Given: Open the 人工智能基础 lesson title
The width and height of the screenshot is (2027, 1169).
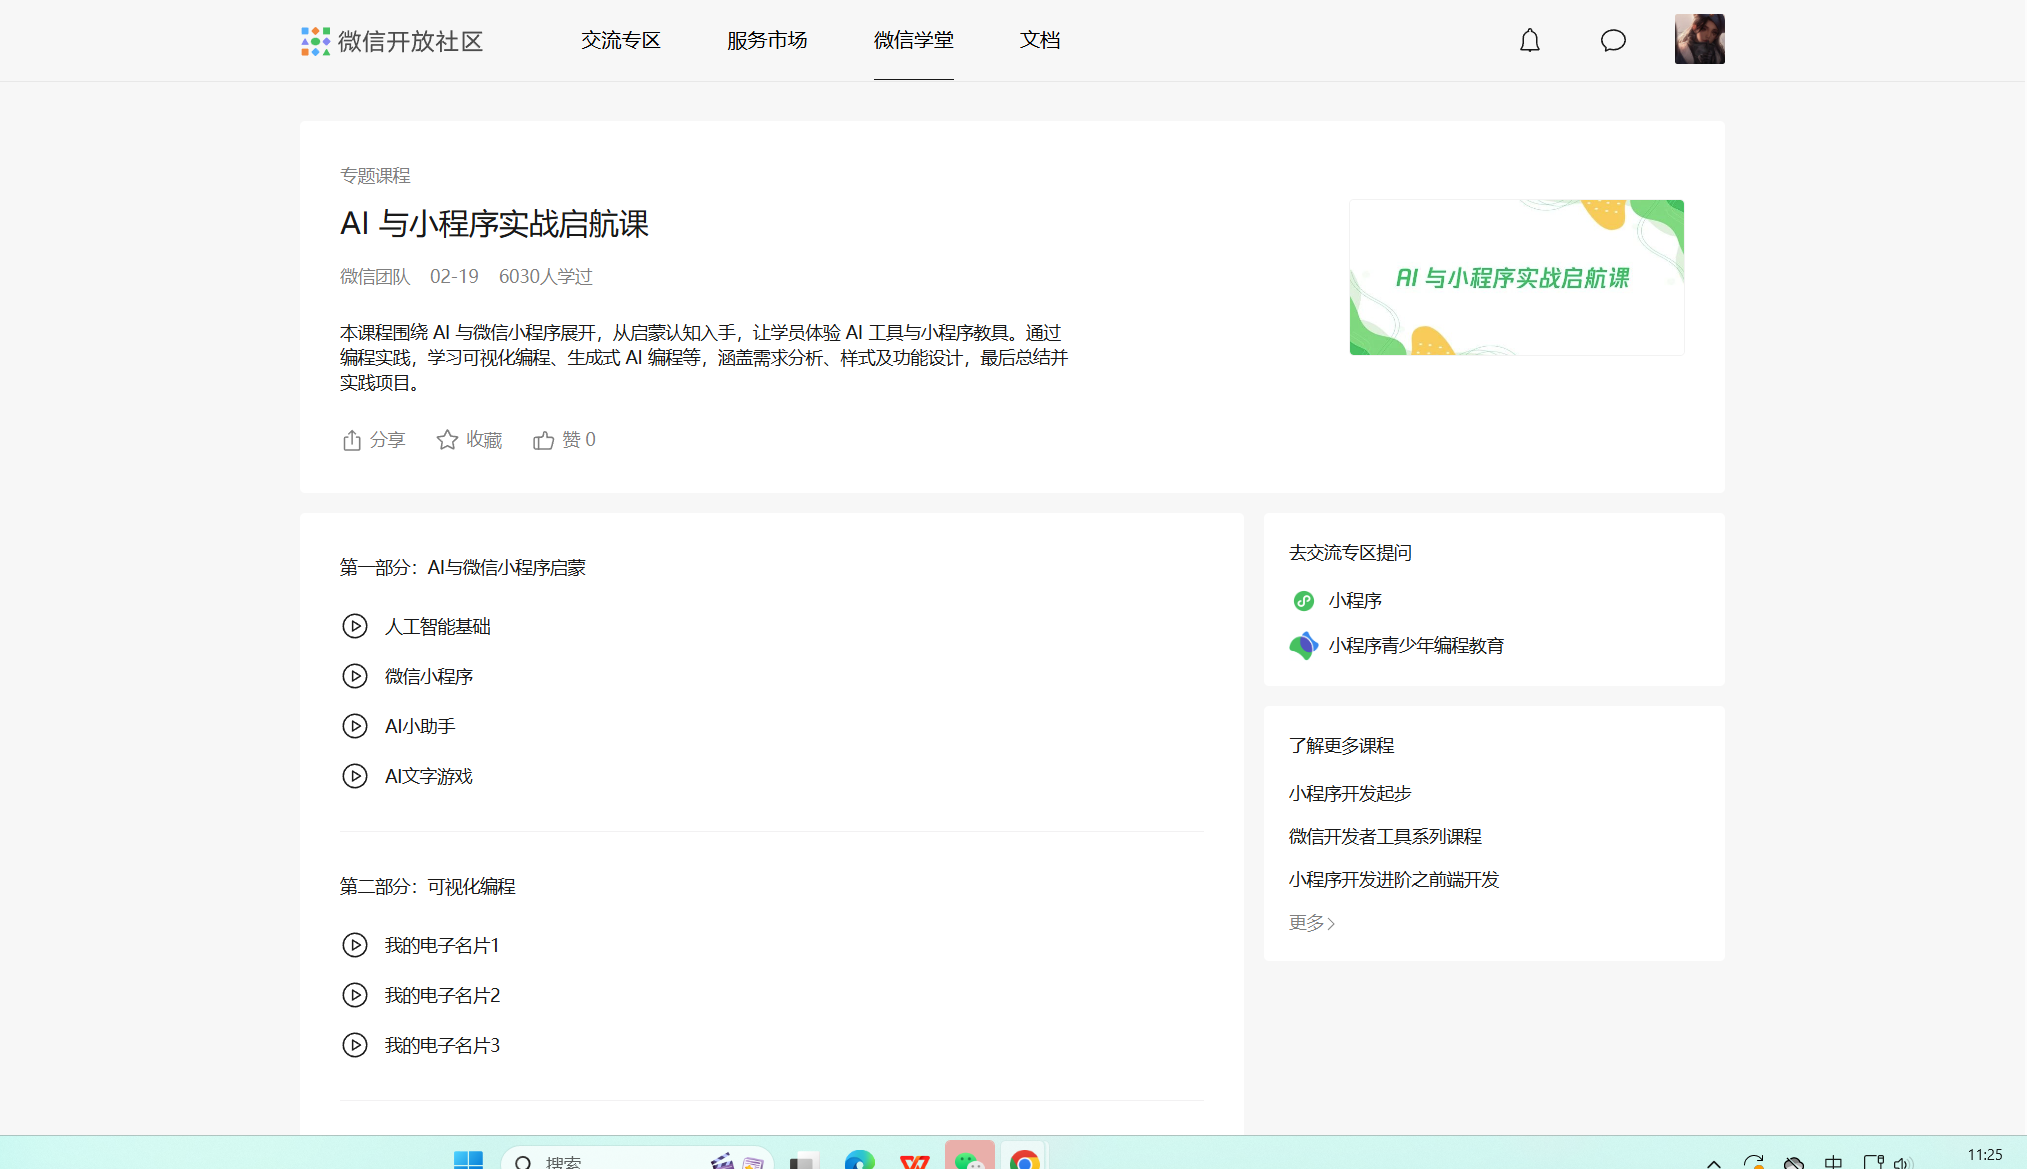Looking at the screenshot, I should click(438, 627).
